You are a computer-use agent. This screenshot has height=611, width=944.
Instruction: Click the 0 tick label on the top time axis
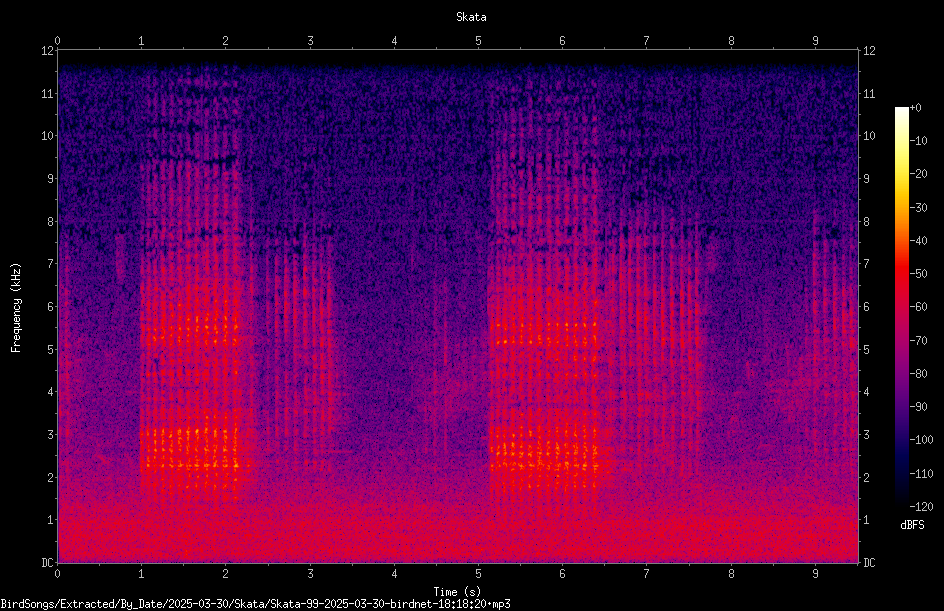pyautogui.click(x=57, y=41)
